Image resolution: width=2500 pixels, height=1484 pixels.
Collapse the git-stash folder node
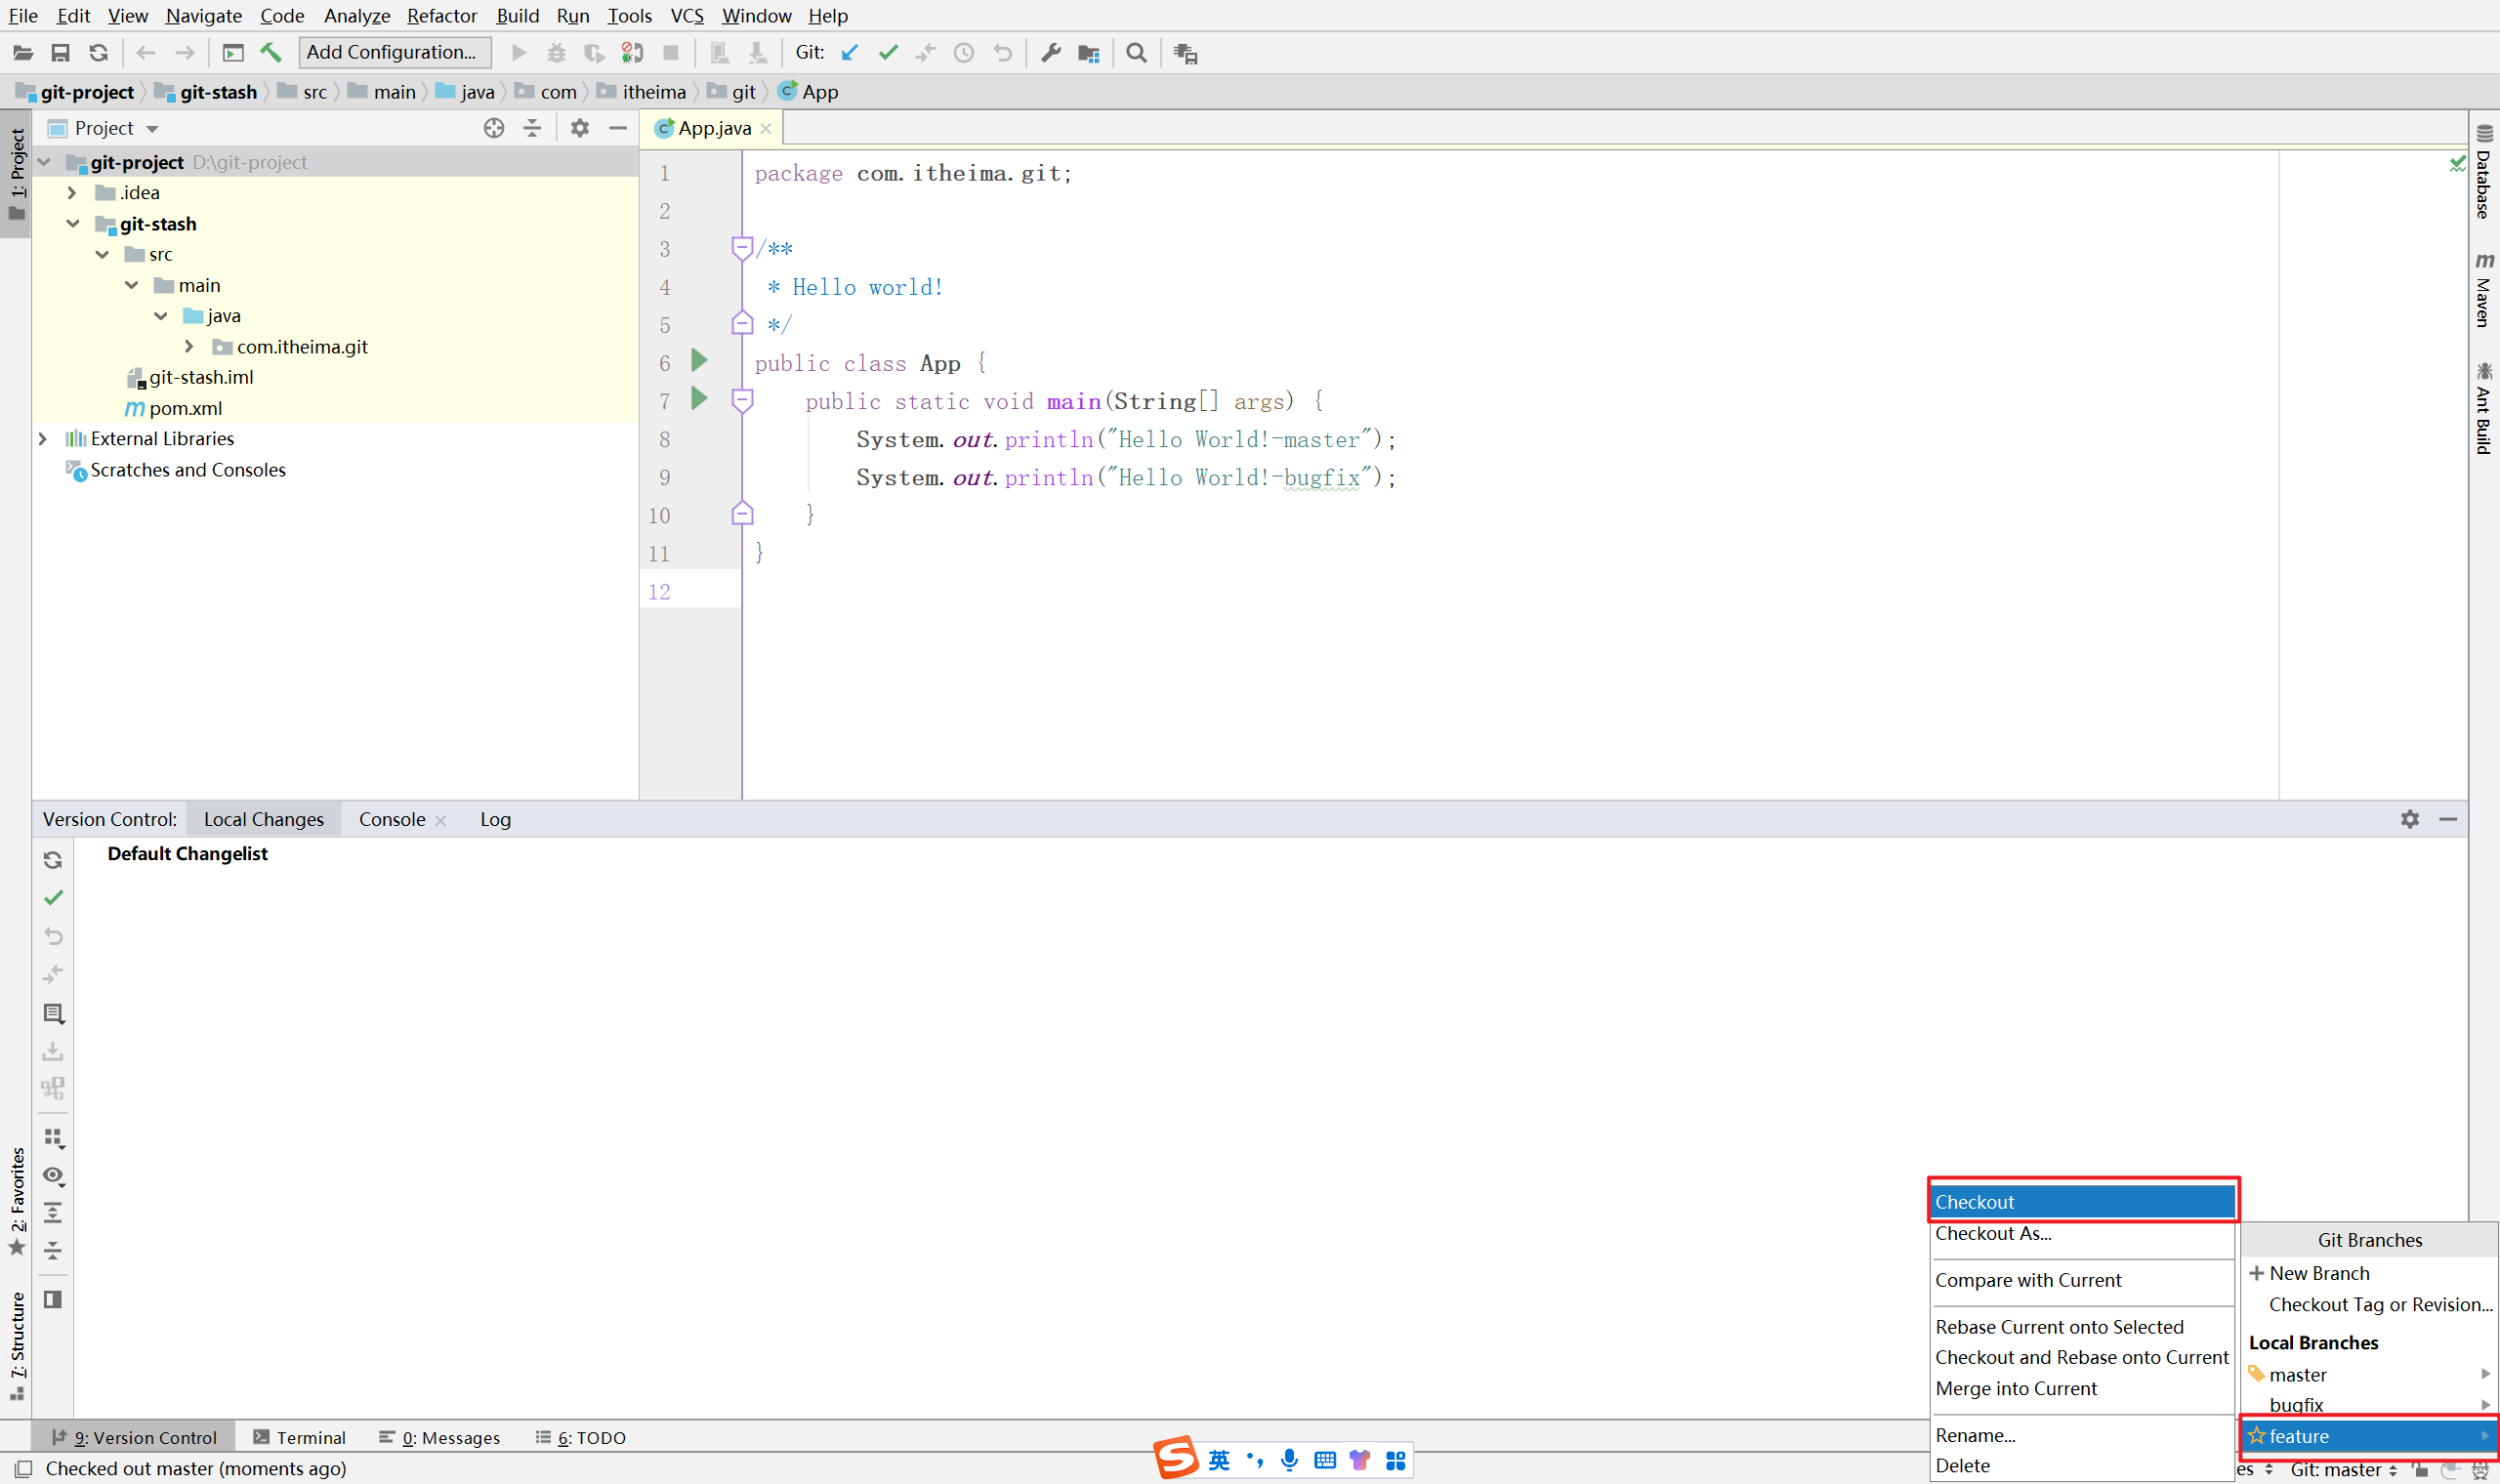click(73, 224)
